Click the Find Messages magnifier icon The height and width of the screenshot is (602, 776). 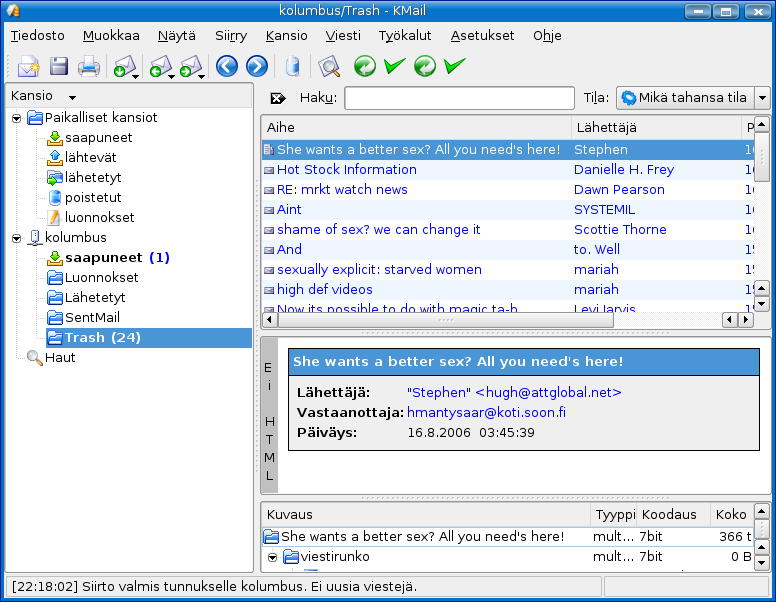point(329,67)
